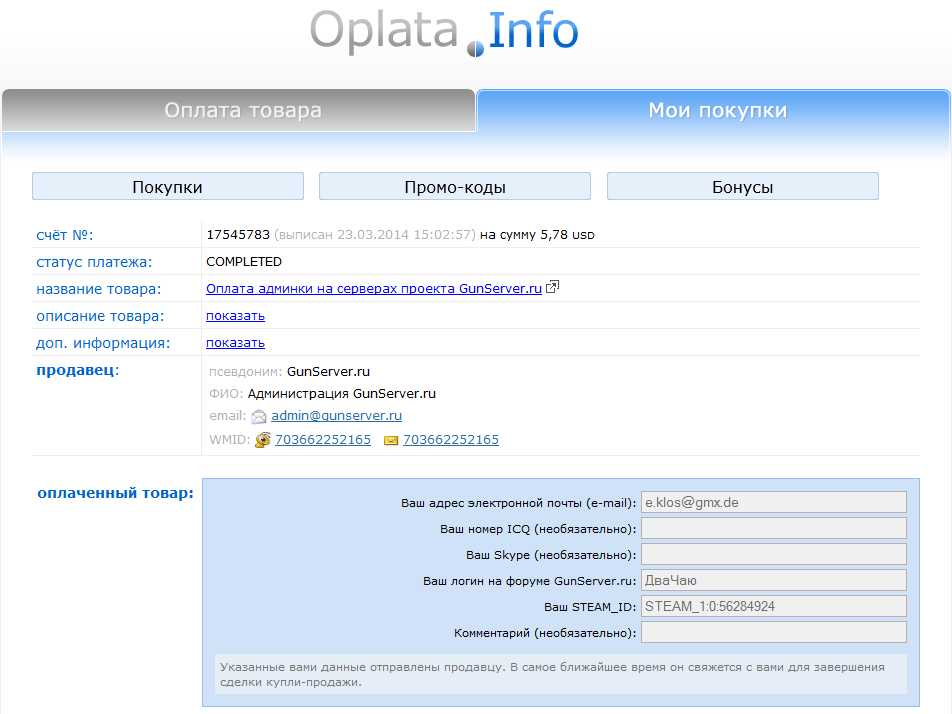The width and height of the screenshot is (952, 714).
Task: Focus the e-mail address input field
Action: point(773,502)
